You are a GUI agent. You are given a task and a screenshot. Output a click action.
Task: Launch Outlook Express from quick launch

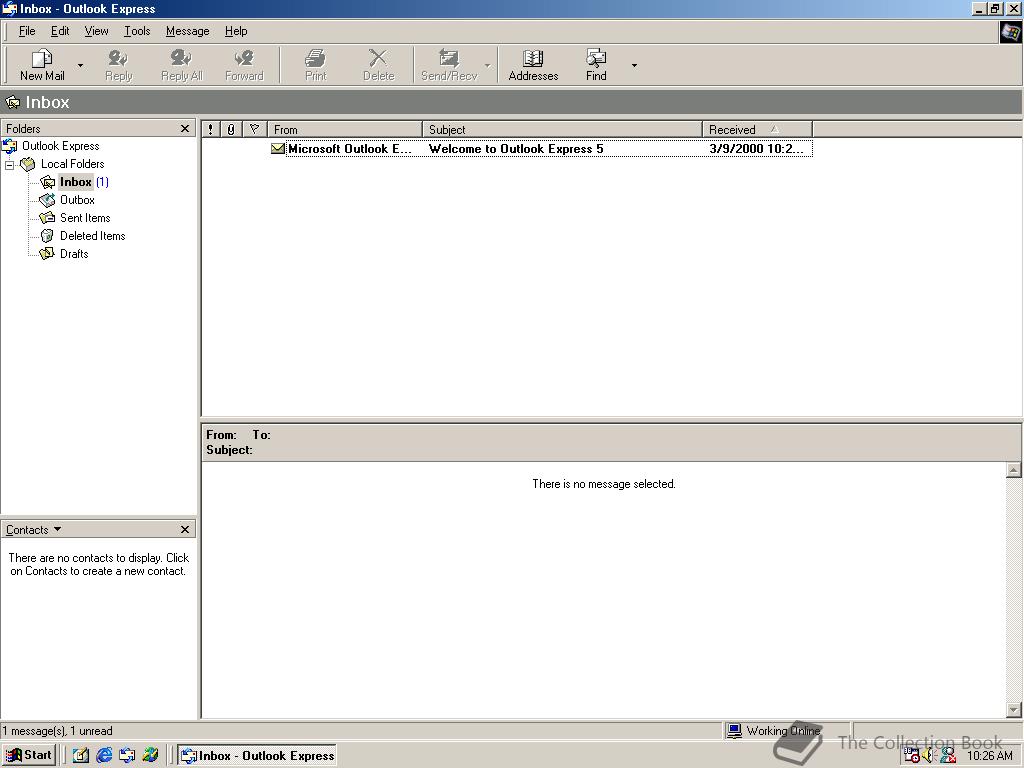tap(127, 755)
